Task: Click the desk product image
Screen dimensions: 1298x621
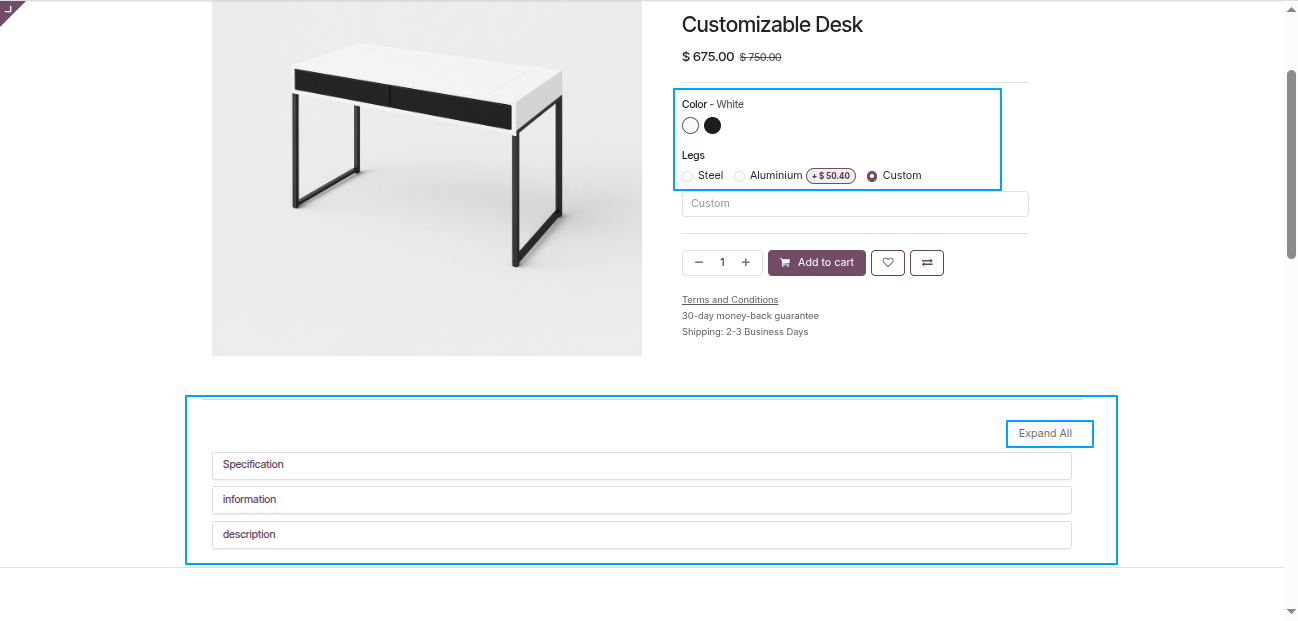Action: point(427,178)
